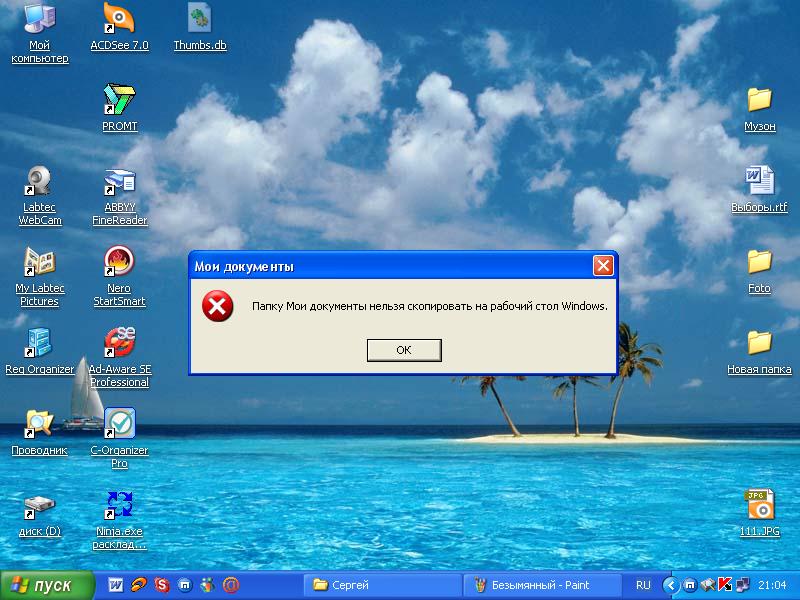Open the пуск Start menu
Viewport: 800px width, 600px height.
47,585
